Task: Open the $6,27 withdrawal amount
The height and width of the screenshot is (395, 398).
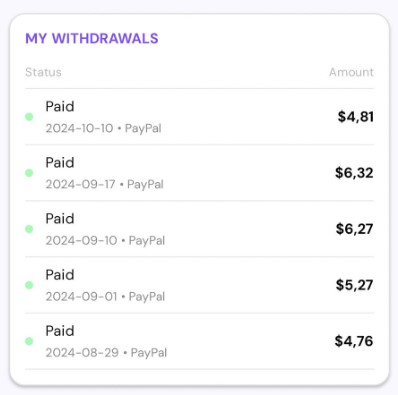Action: tap(354, 229)
